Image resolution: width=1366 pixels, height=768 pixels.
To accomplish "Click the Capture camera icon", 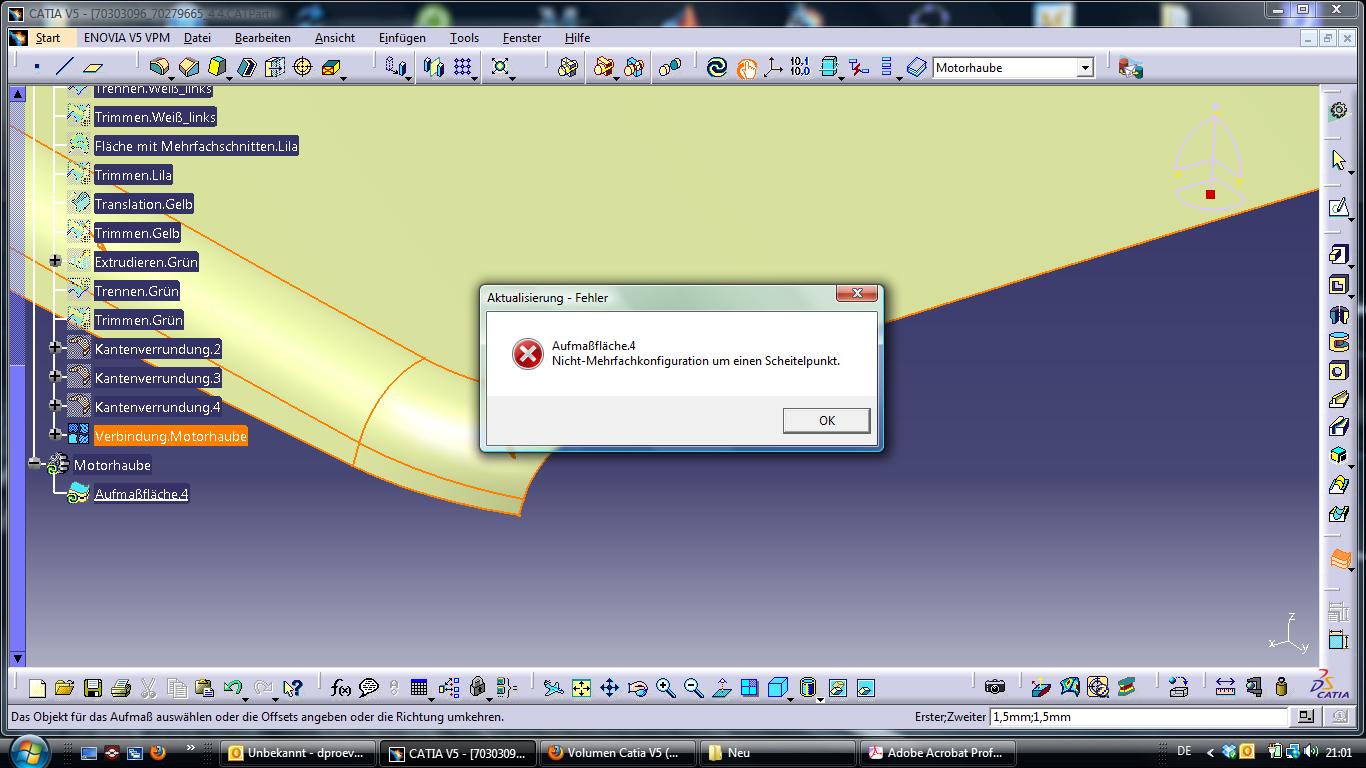I will [994, 687].
